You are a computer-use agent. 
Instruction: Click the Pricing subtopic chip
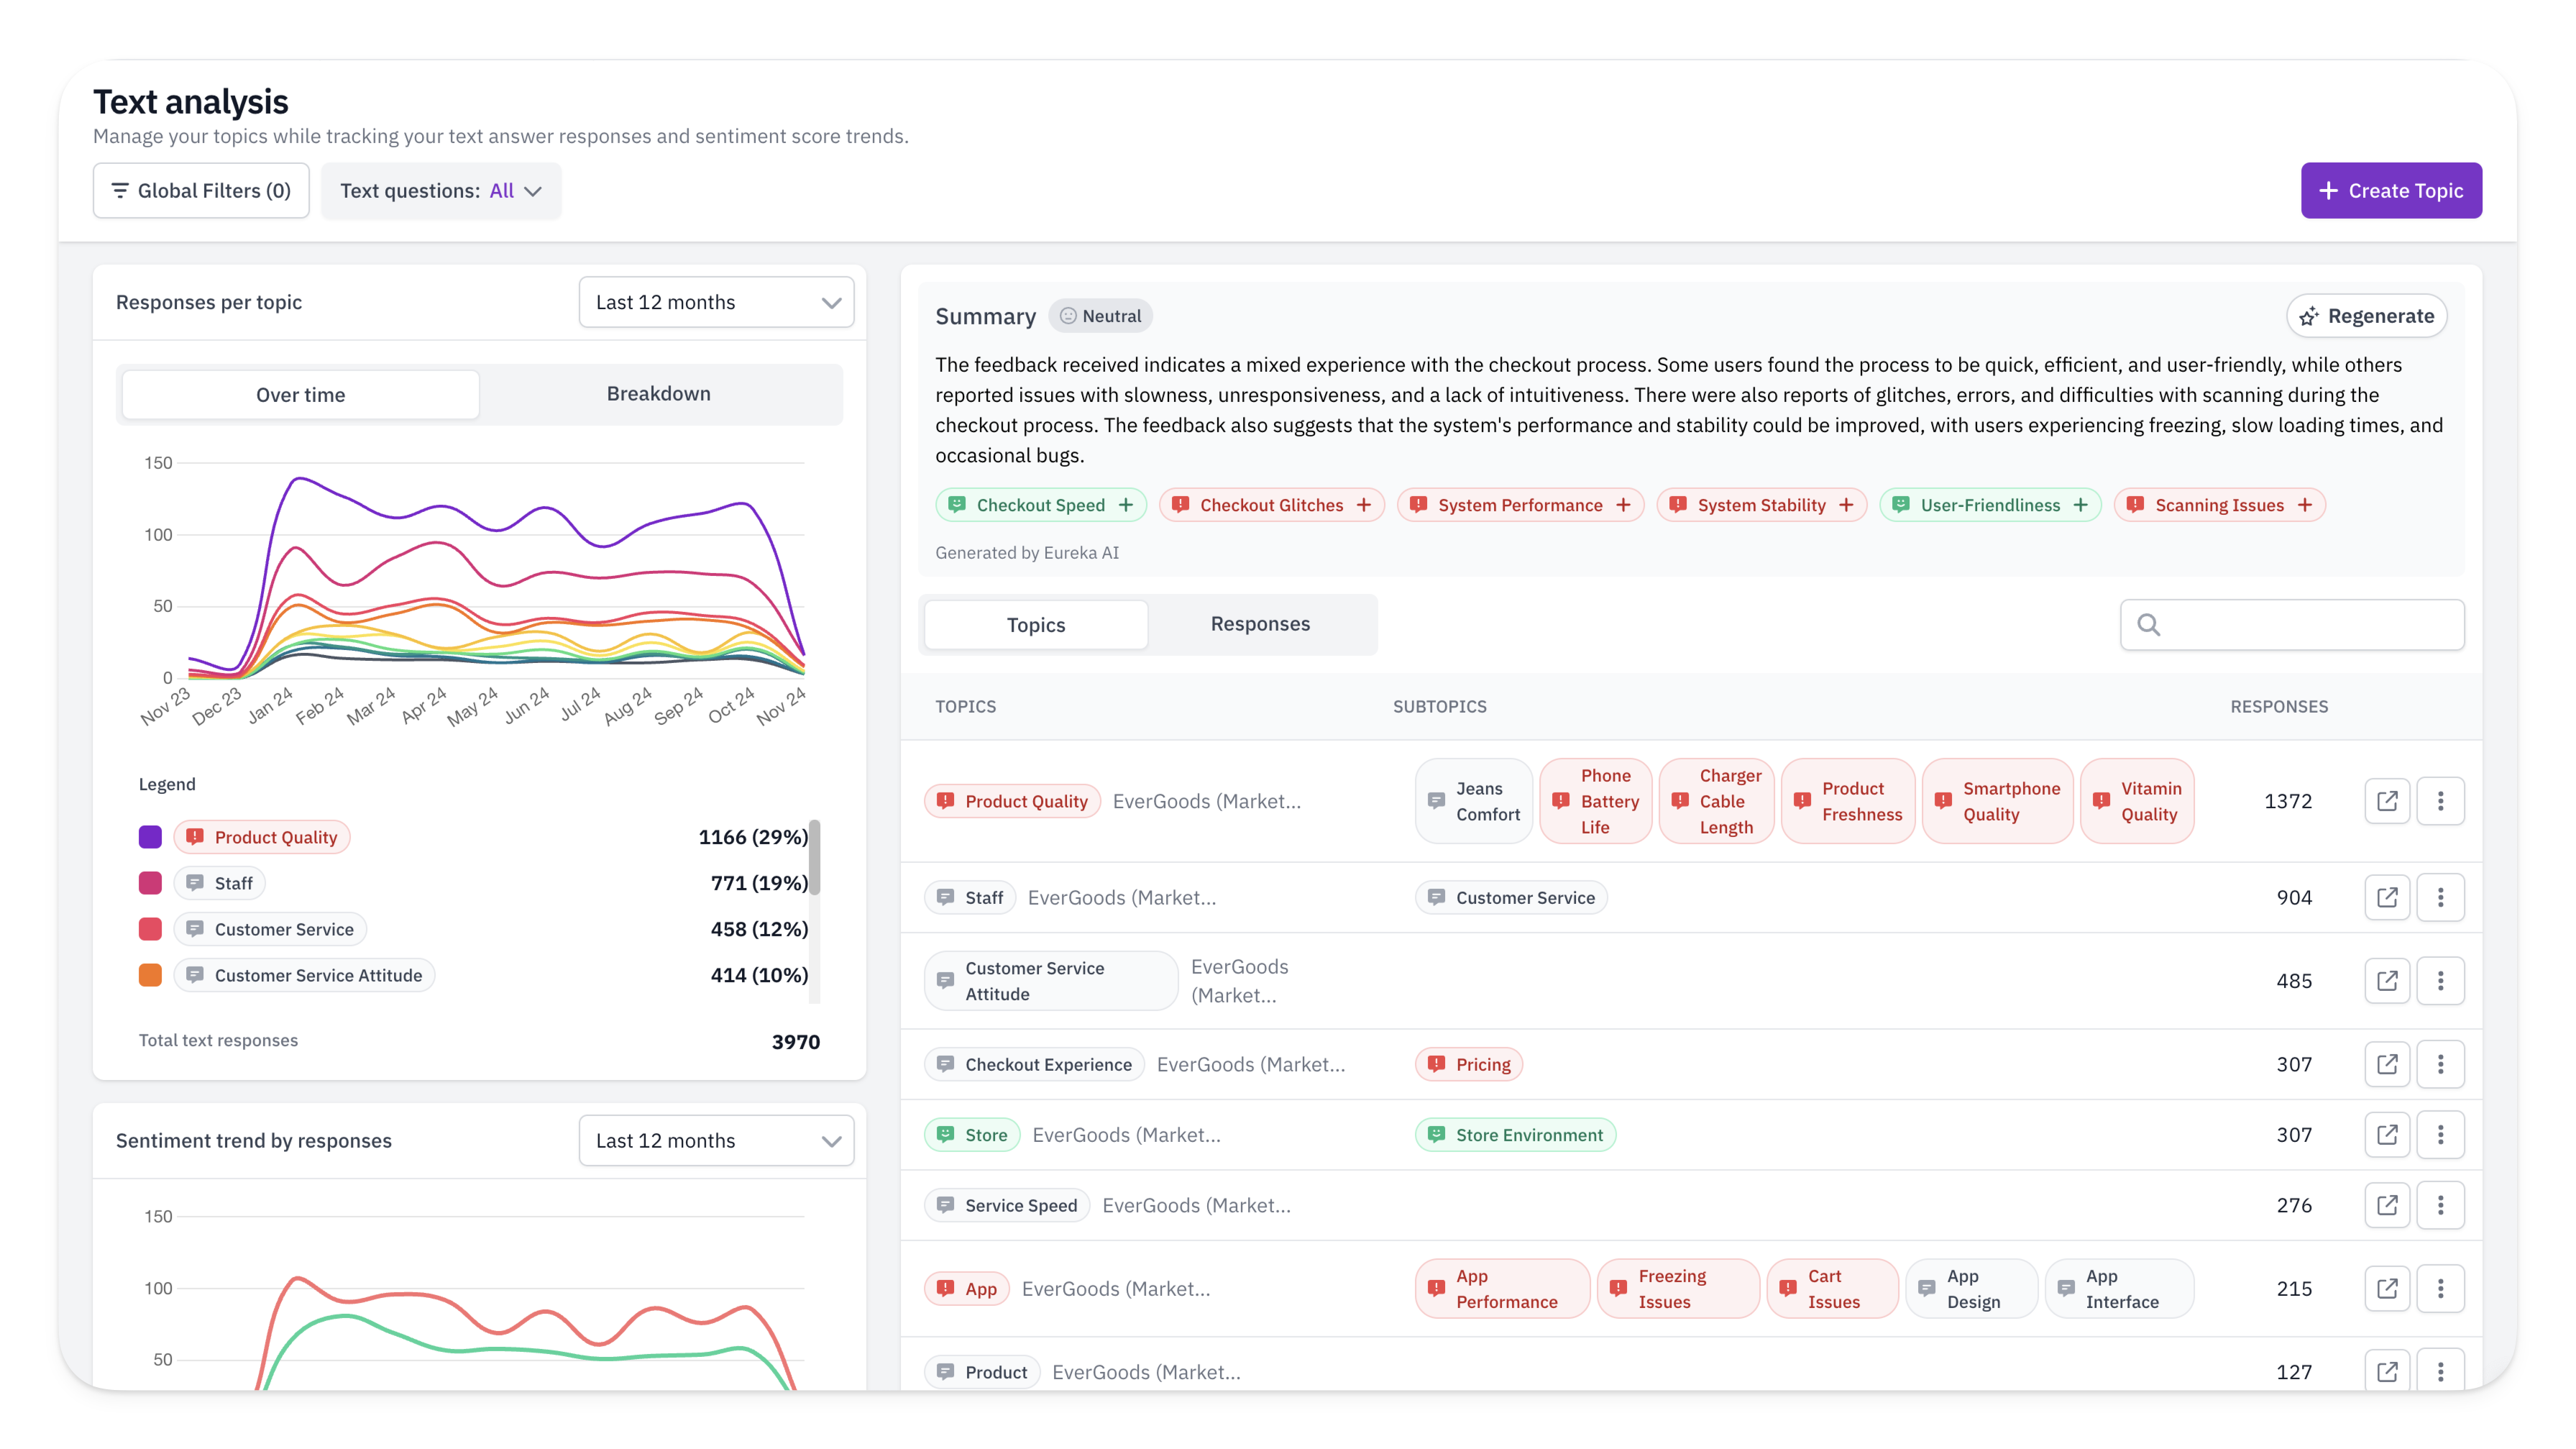point(1468,1064)
